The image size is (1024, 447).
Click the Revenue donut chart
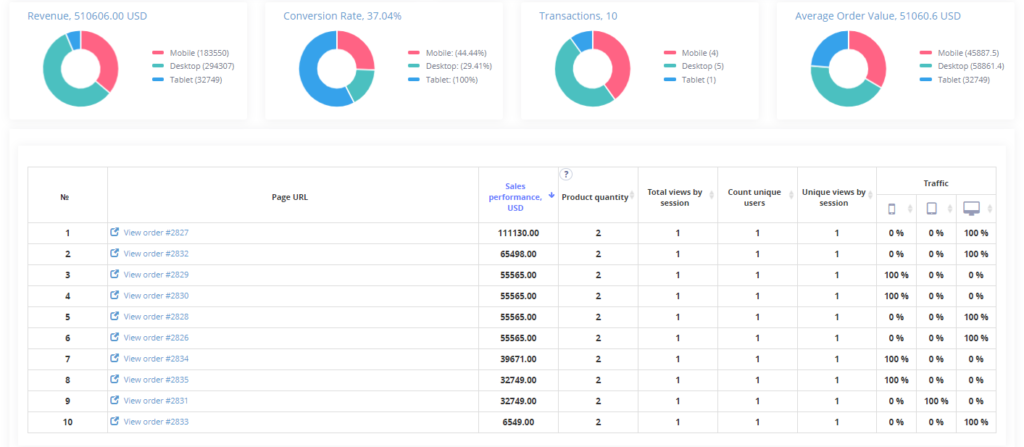click(x=81, y=69)
